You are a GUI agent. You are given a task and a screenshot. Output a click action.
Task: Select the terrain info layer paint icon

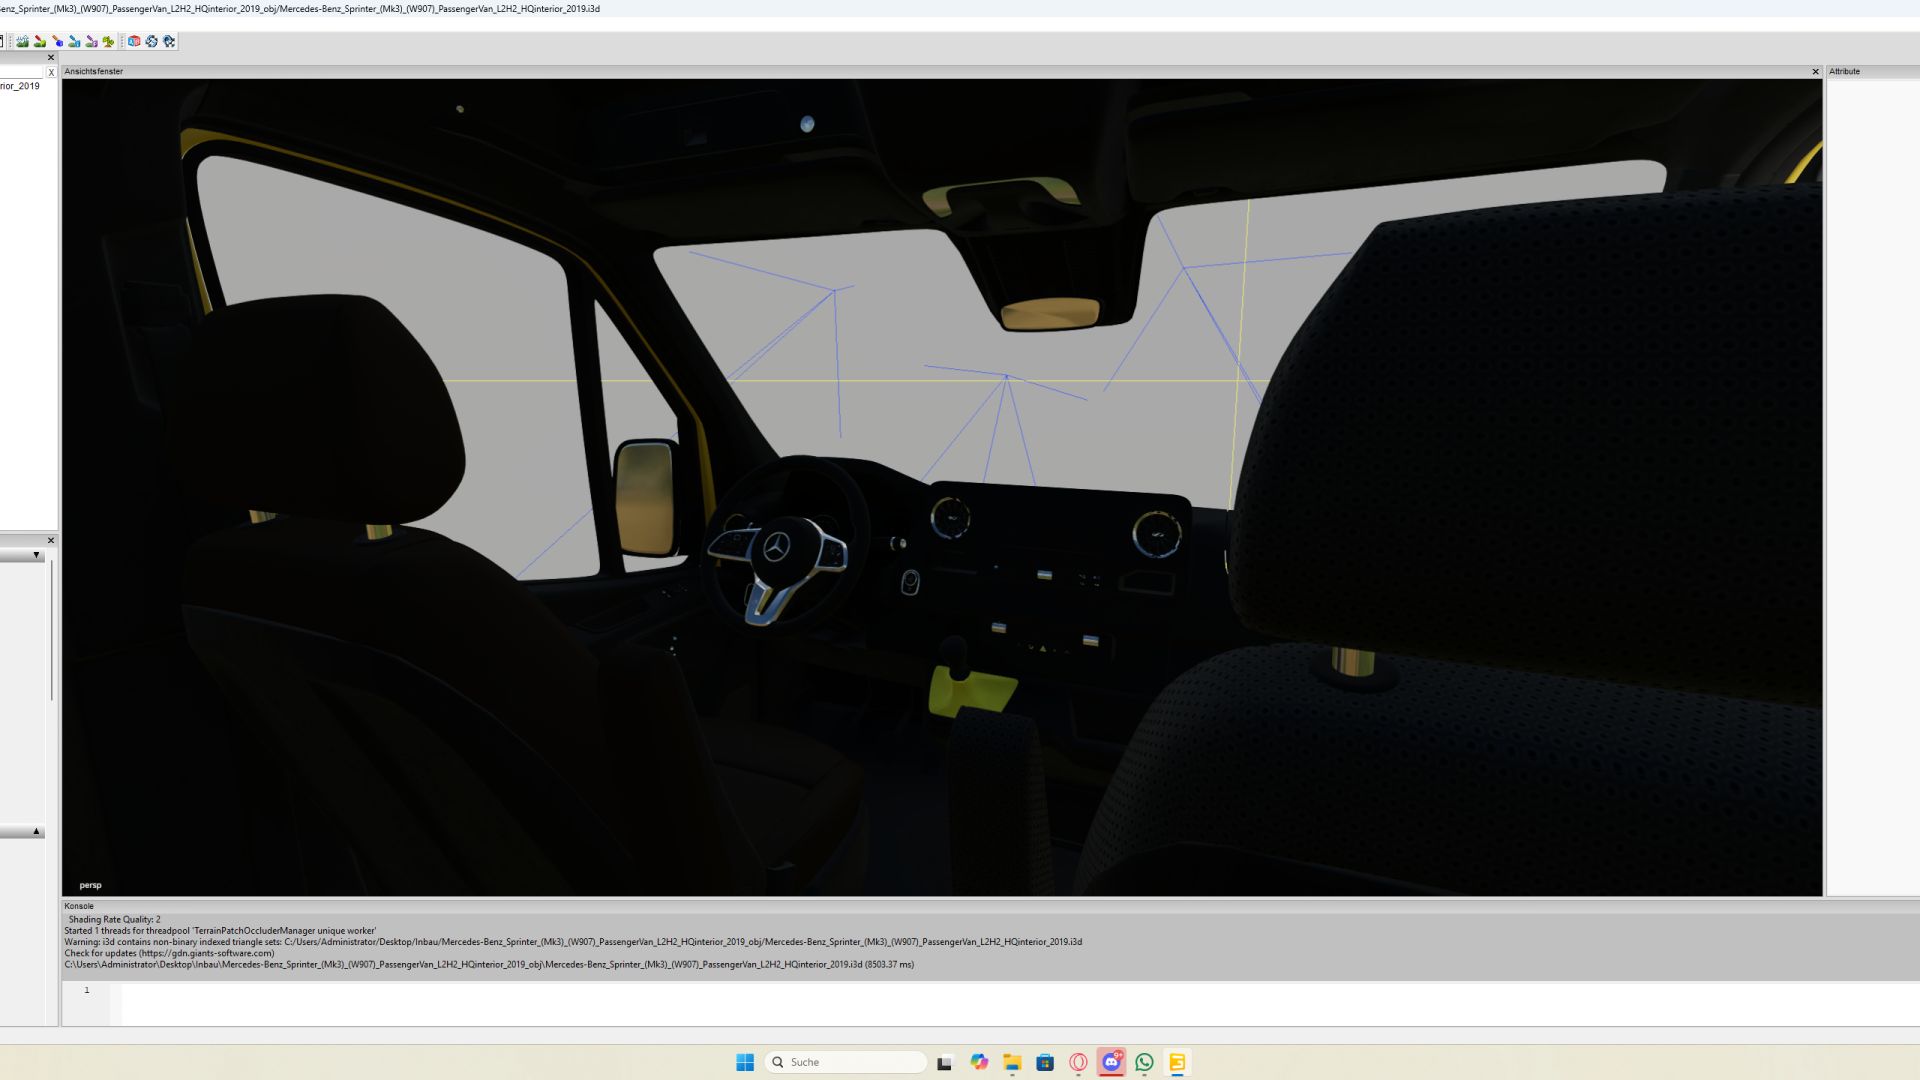[x=74, y=41]
